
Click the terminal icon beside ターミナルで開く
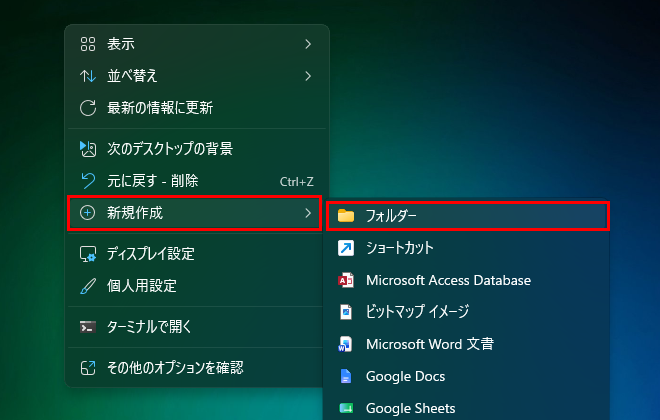pyautogui.click(x=88, y=327)
